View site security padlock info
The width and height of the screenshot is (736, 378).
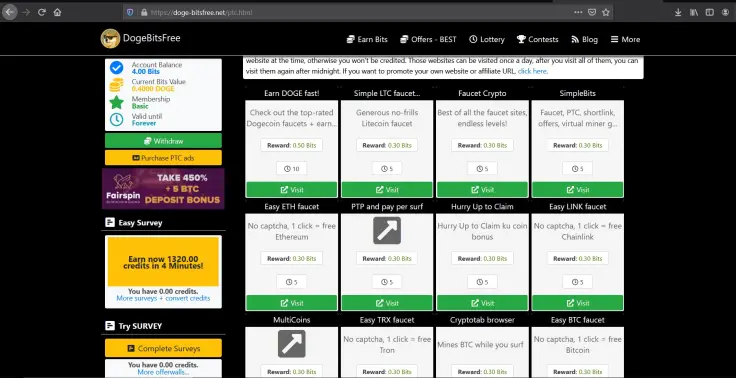pos(144,13)
